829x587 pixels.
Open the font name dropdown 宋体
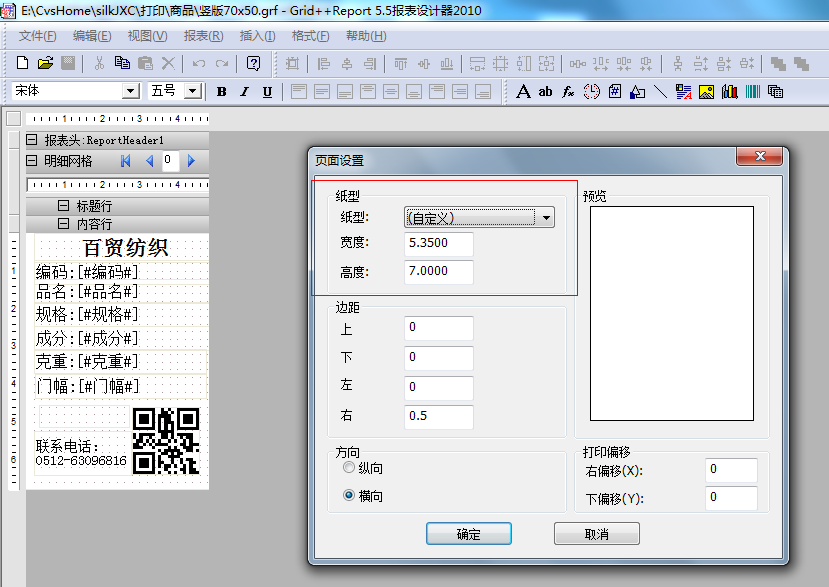click(130, 91)
